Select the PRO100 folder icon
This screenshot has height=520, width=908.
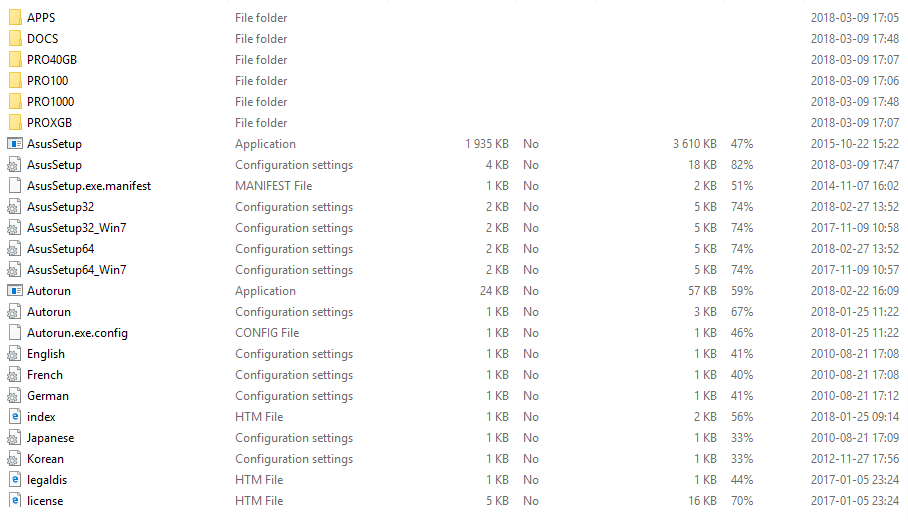pyautogui.click(x=15, y=80)
